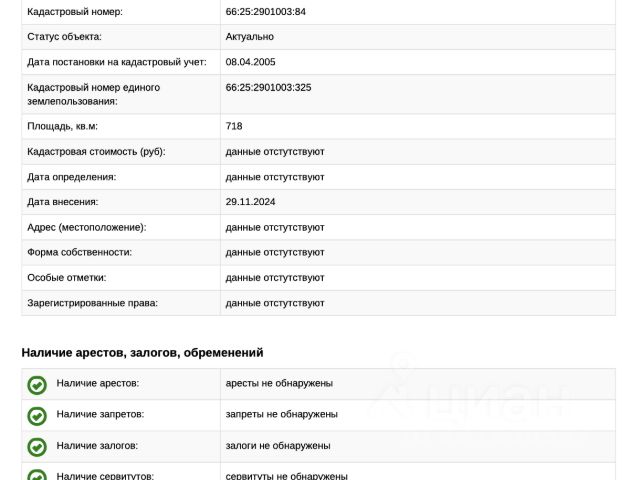The image size is (640, 480).
Task: Click green checkmark beside Наличие арестов
Action: (x=37, y=384)
